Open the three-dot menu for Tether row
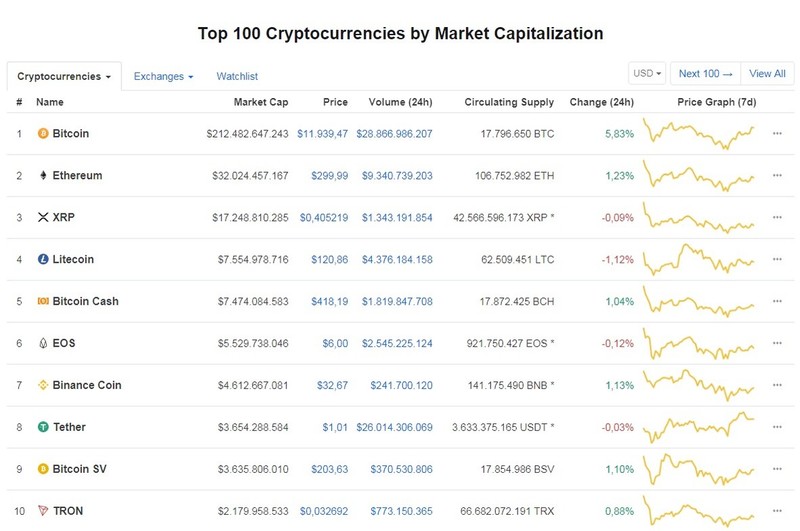This screenshot has height=531, width=800. tap(777, 427)
